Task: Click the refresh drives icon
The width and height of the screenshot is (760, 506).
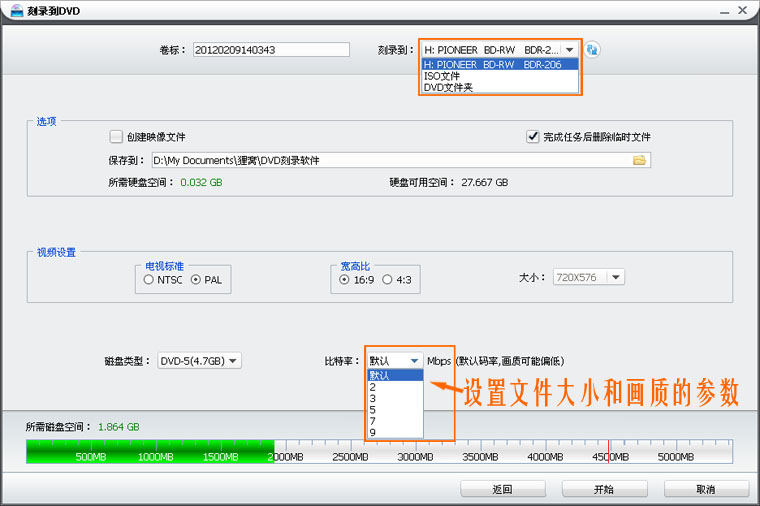Action: pos(592,49)
